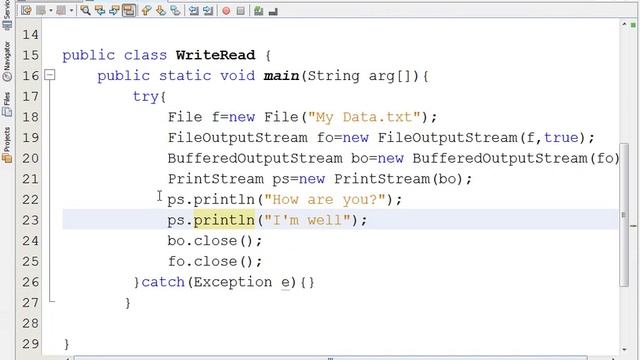Image resolution: width=640 pixels, height=360 pixels.
Task: Click the highlighted println on line 23
Action: (x=224, y=220)
